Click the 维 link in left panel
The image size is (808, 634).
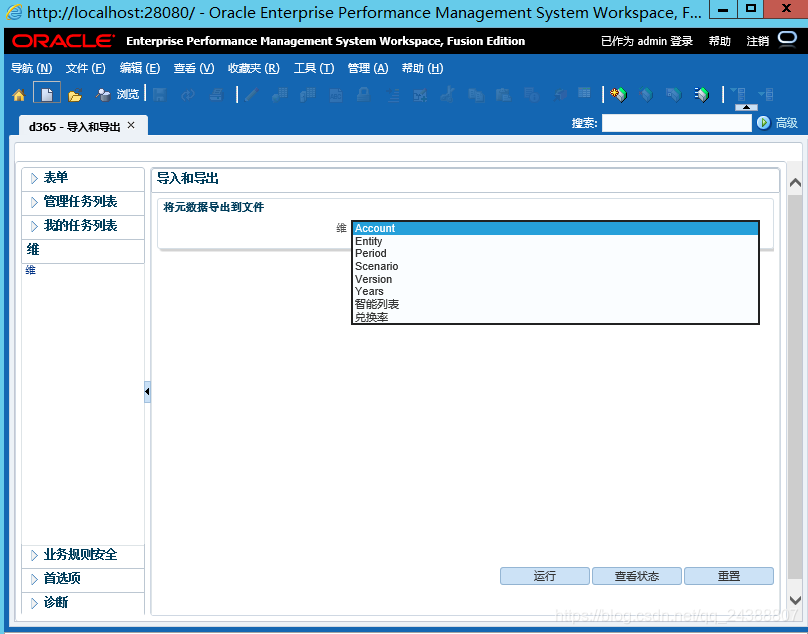tap(30, 270)
